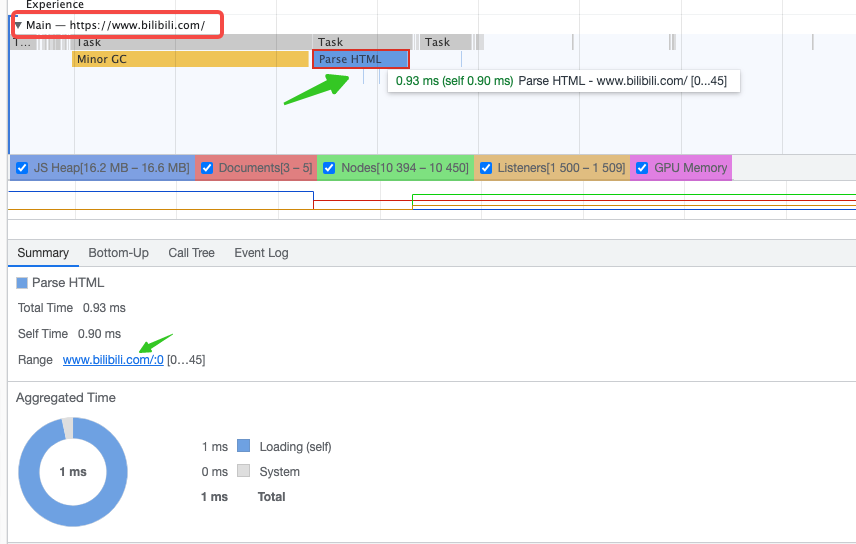Click the Total row in the legend
Screen dimensions: 856x544
pyautogui.click(x=243, y=496)
